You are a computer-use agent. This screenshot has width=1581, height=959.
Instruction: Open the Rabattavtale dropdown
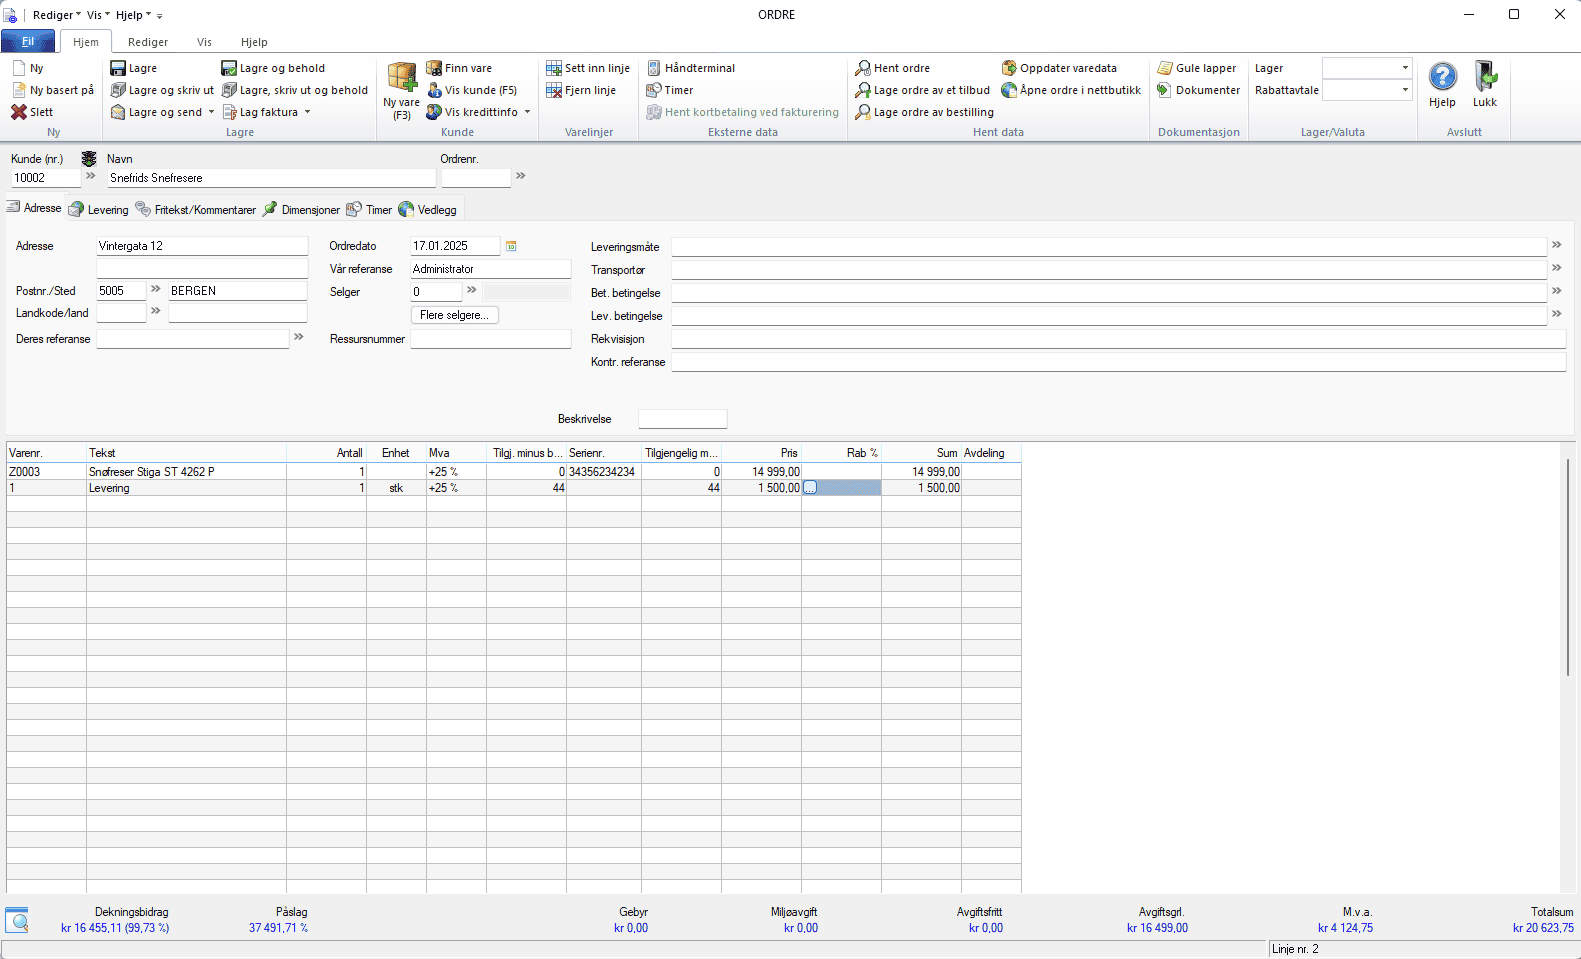tap(1405, 90)
